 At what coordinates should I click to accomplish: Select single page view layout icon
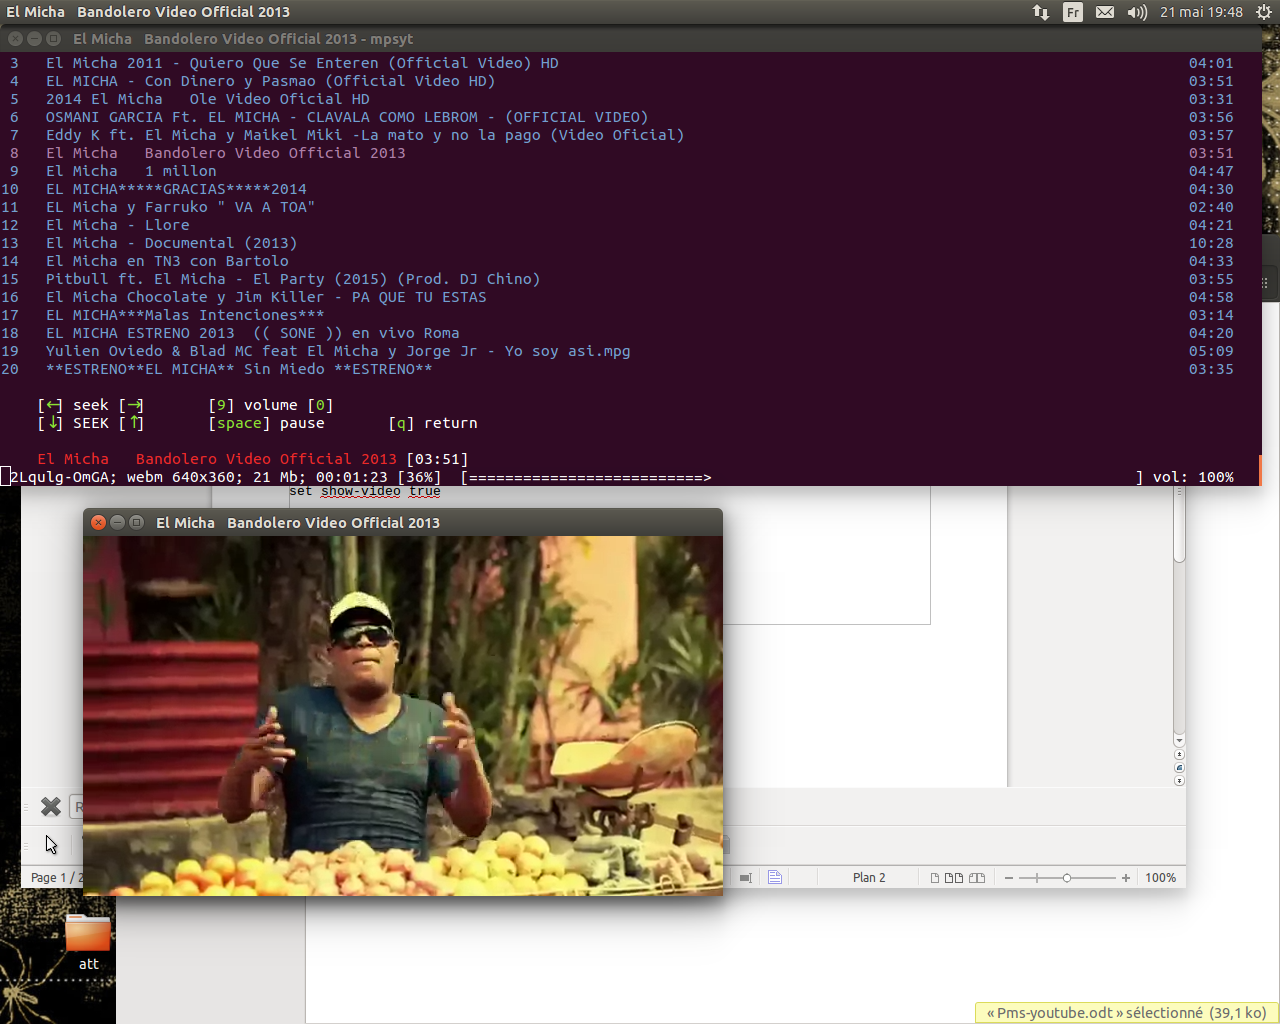pyautogui.click(x=935, y=878)
